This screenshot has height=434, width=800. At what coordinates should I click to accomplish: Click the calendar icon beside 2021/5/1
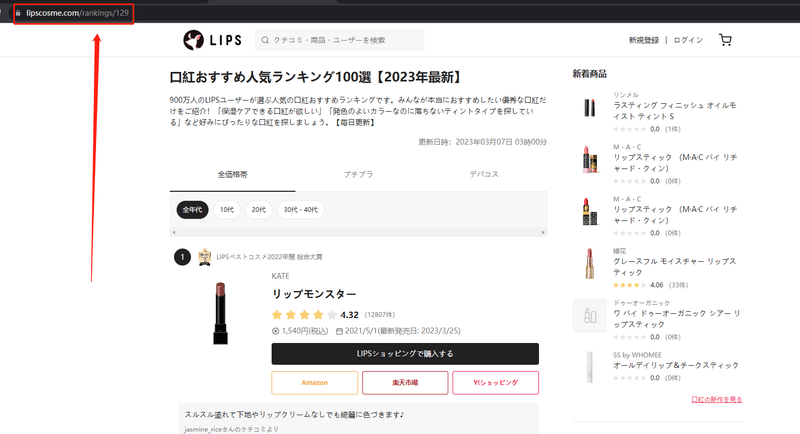(339, 331)
